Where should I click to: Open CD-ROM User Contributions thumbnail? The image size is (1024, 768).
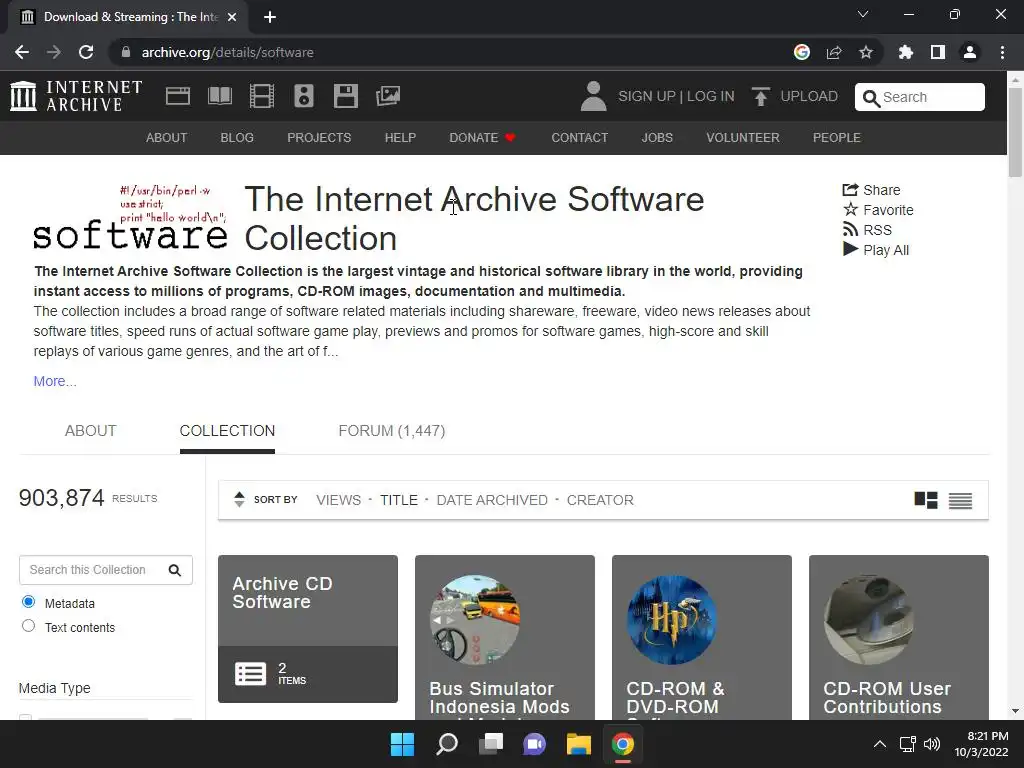tap(869, 620)
